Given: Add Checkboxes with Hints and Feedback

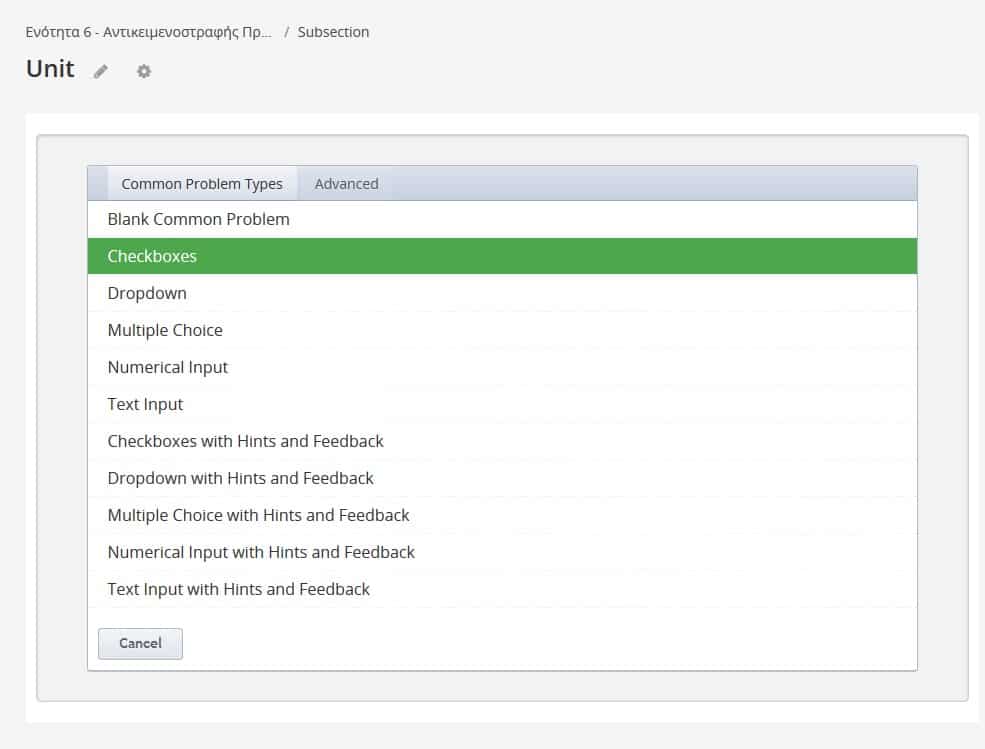Looking at the screenshot, I should point(502,442).
